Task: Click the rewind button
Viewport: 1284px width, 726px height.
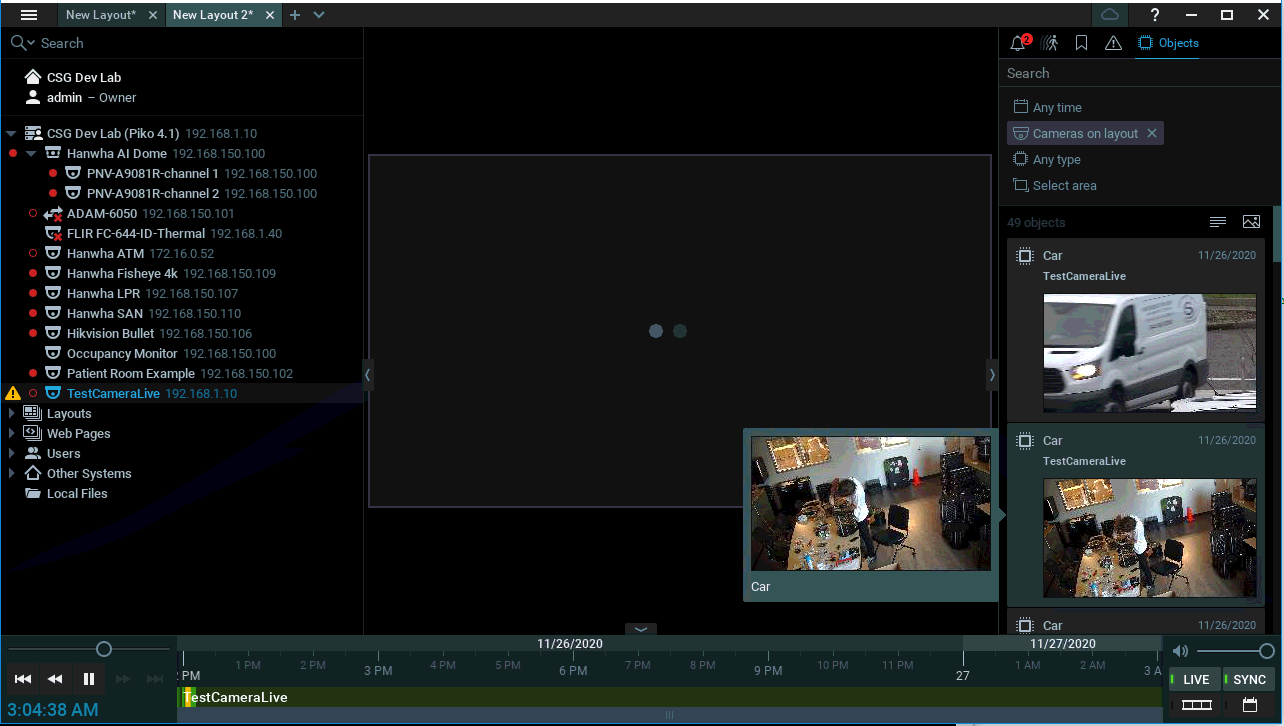Action: point(55,679)
